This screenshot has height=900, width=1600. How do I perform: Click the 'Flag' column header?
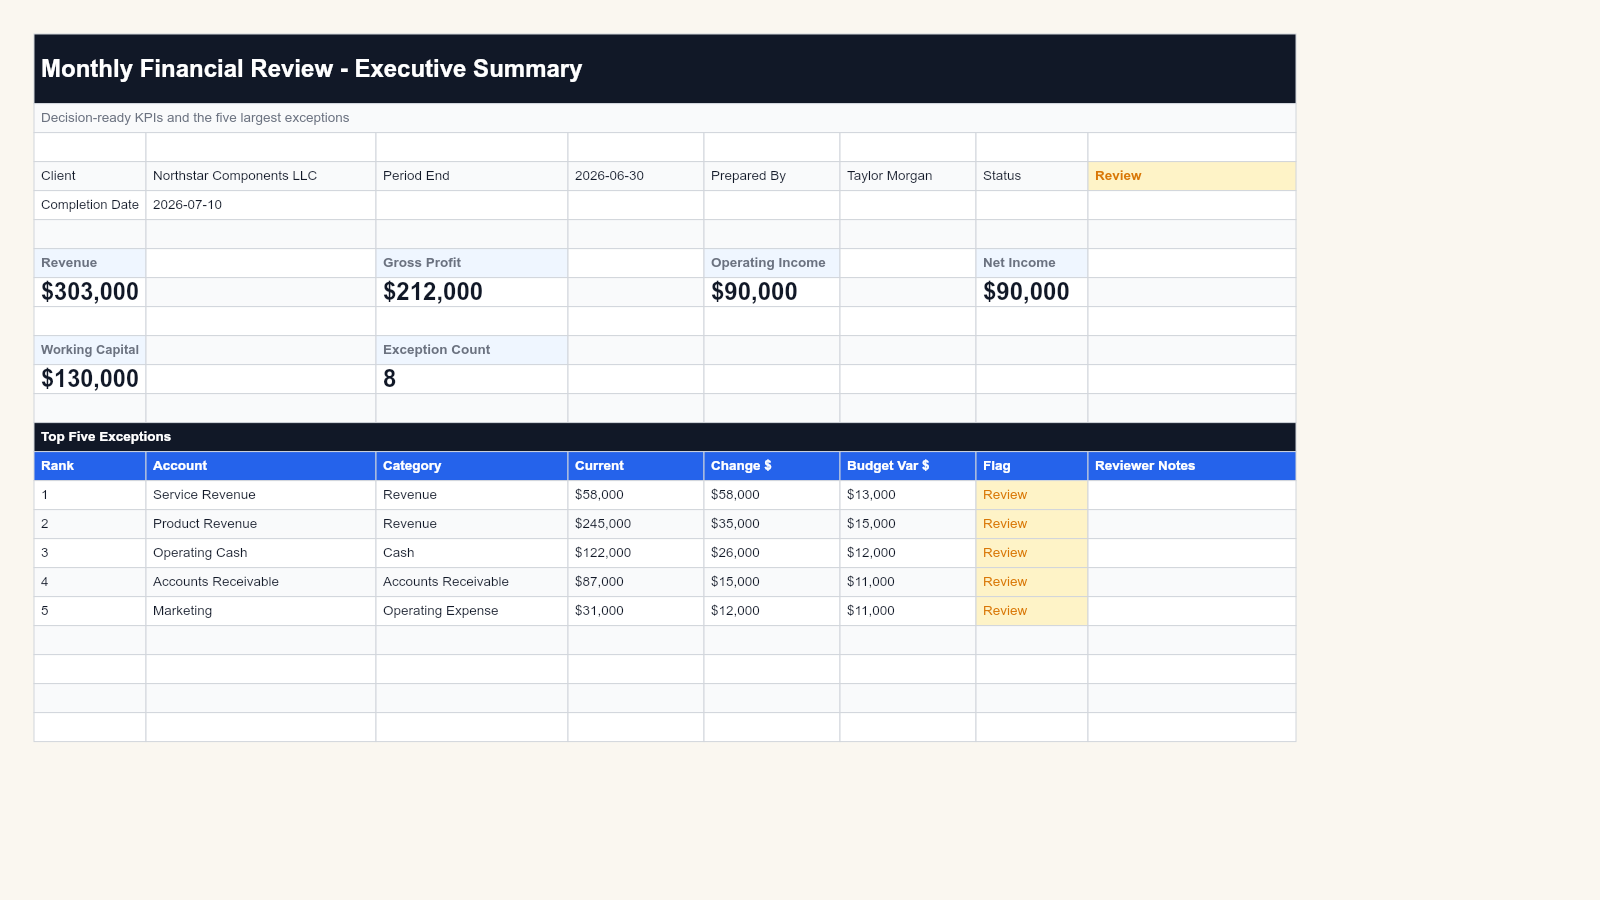1032,466
